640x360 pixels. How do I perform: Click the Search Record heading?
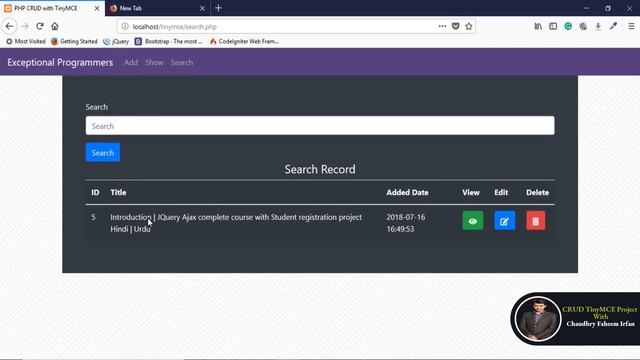pos(320,169)
